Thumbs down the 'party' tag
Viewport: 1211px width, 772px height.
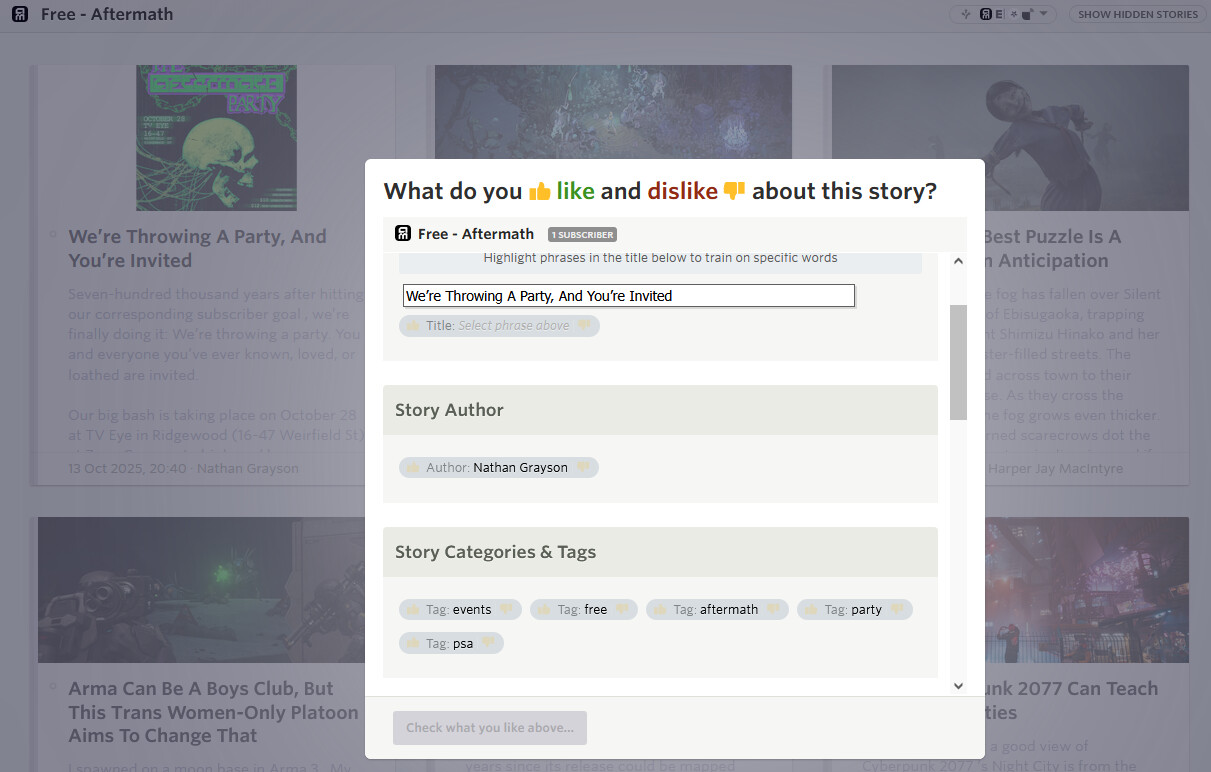(x=897, y=610)
